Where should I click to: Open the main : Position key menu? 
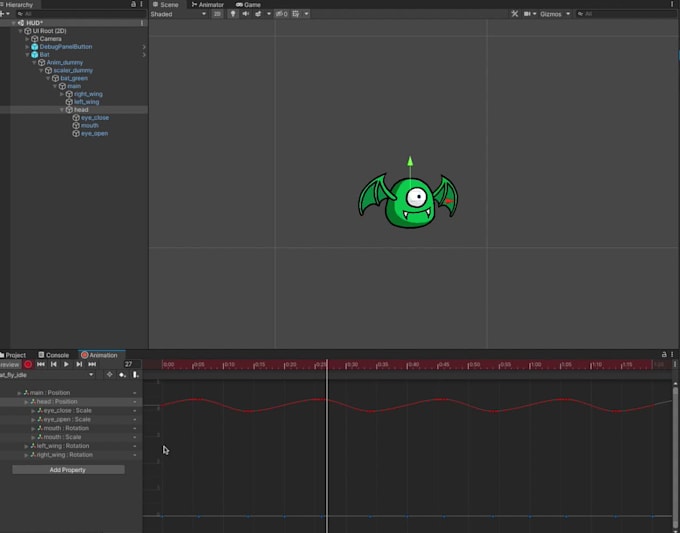(x=134, y=393)
